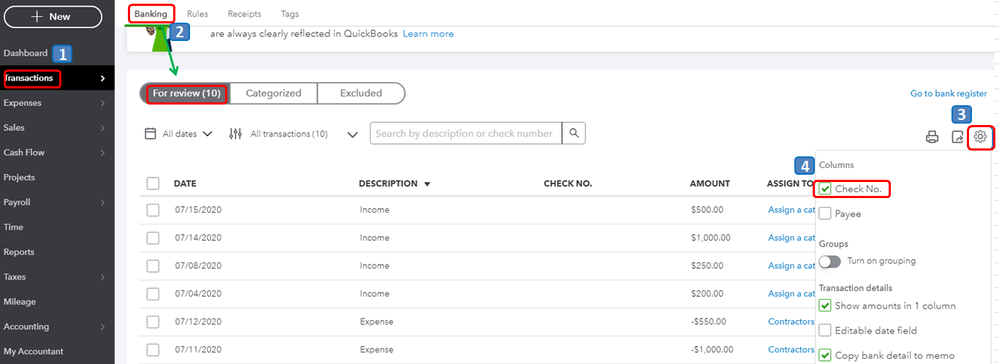Switch to the Receipts tab
The width and height of the screenshot is (999, 364).
[x=244, y=13]
